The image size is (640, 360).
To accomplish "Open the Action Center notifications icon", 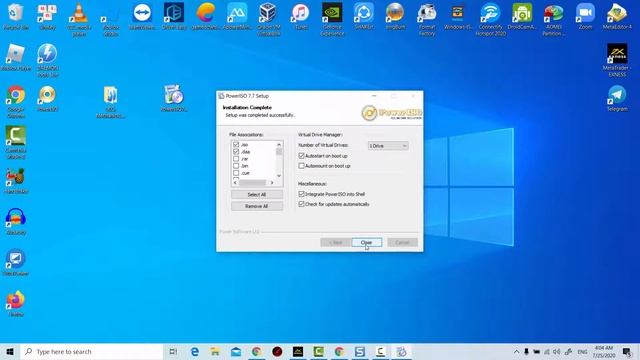I will tap(627, 351).
